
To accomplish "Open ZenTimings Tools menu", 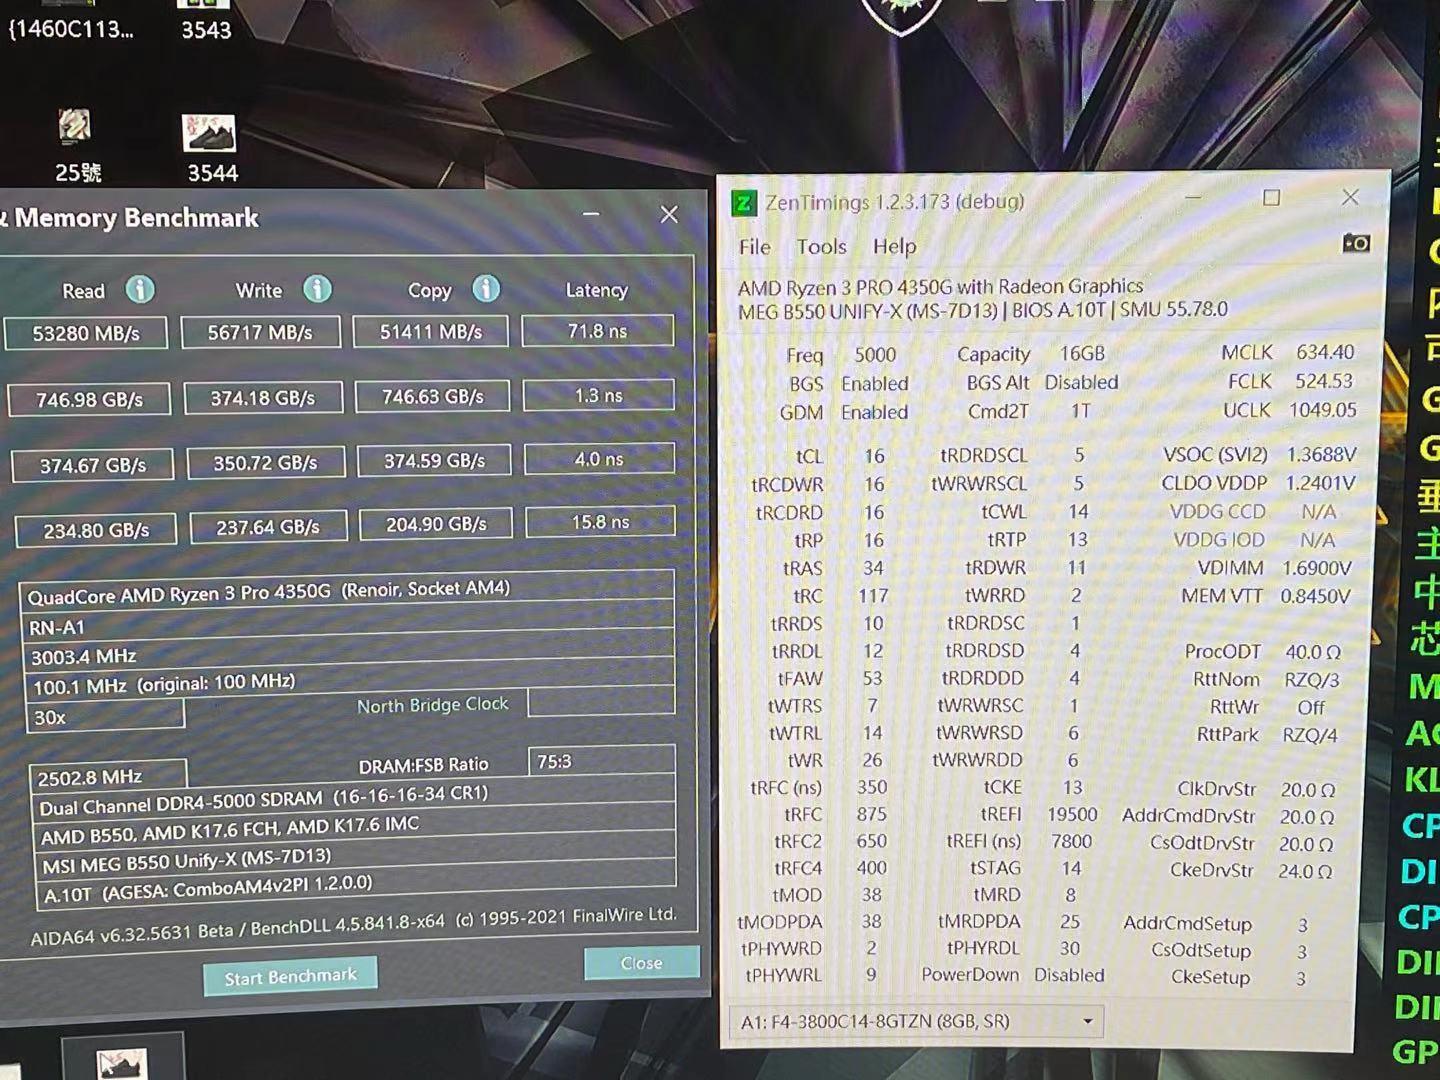I will (x=821, y=247).
